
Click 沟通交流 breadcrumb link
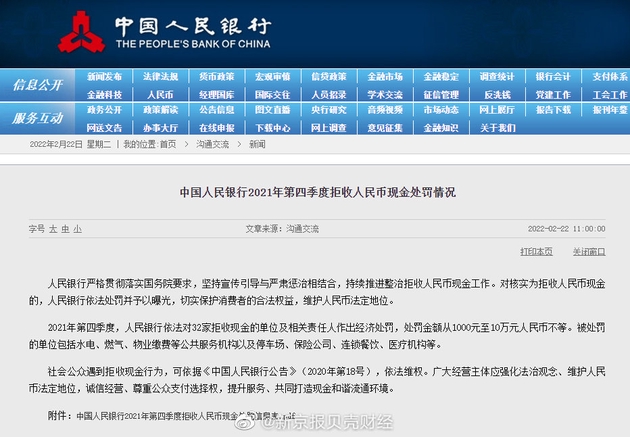pos(213,144)
